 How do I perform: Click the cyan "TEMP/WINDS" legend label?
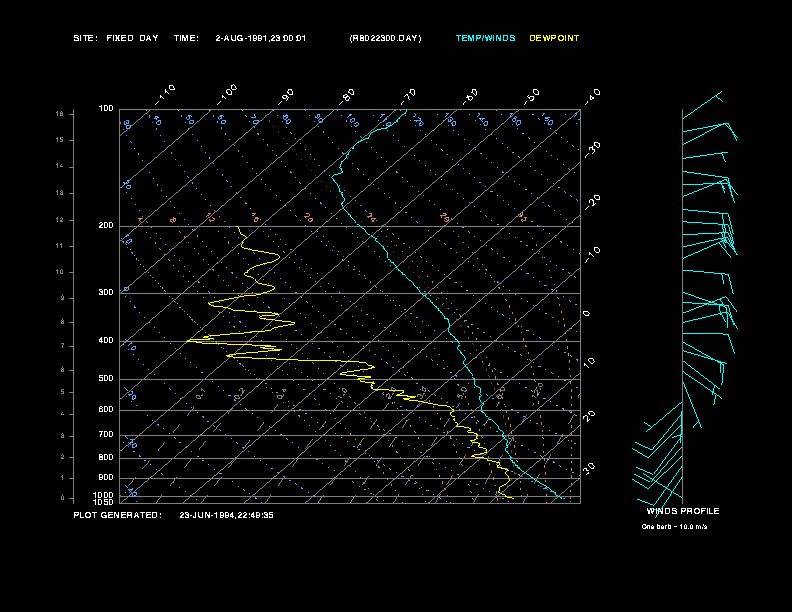(x=485, y=38)
